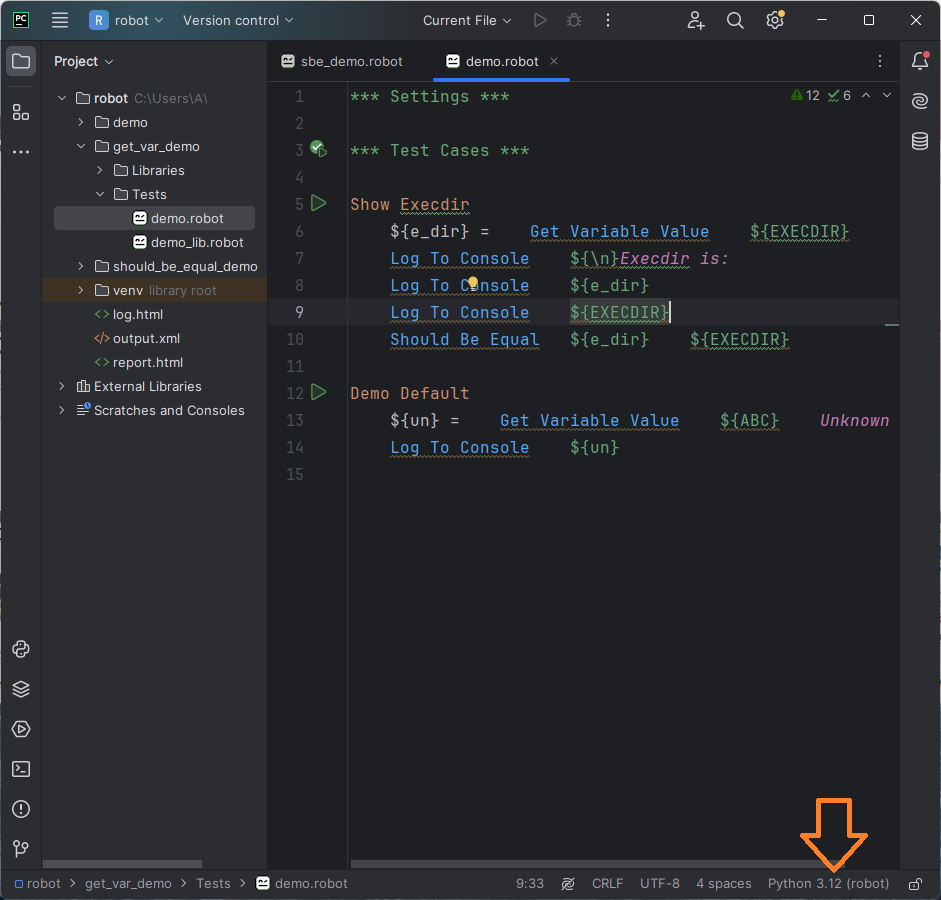941x900 pixels.
Task: Open the Current File run configuration dropdown
Action: [467, 20]
